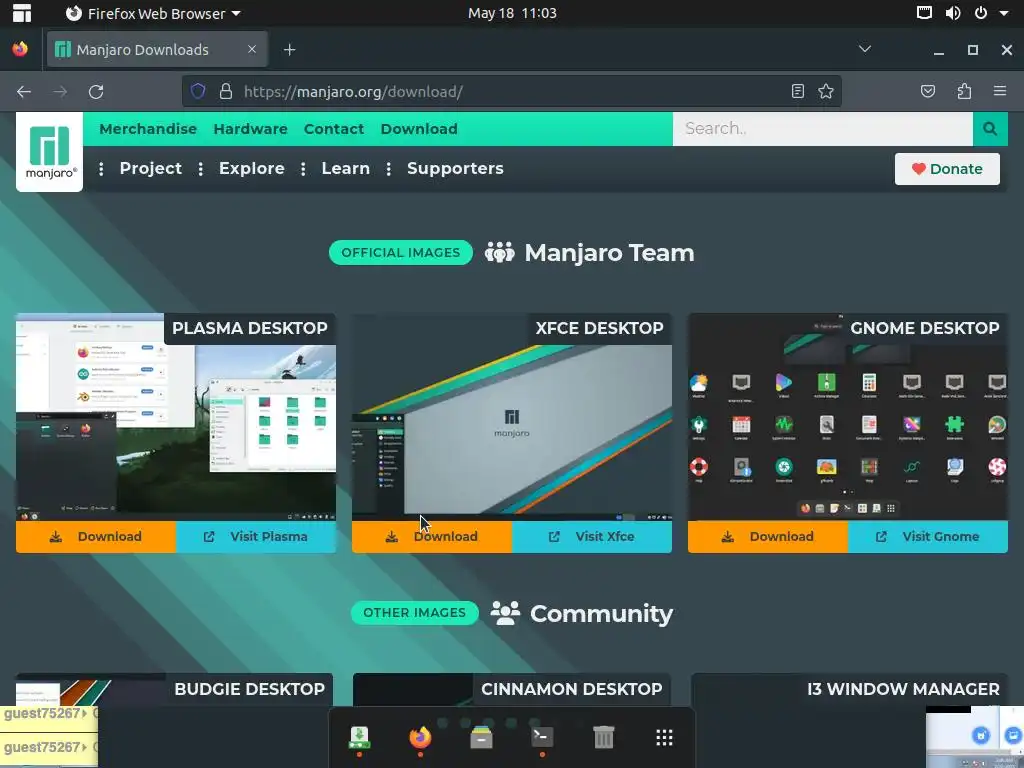Screen dimensions: 1024x768
Task: Open the Hardware navigation link
Action: click(250, 129)
